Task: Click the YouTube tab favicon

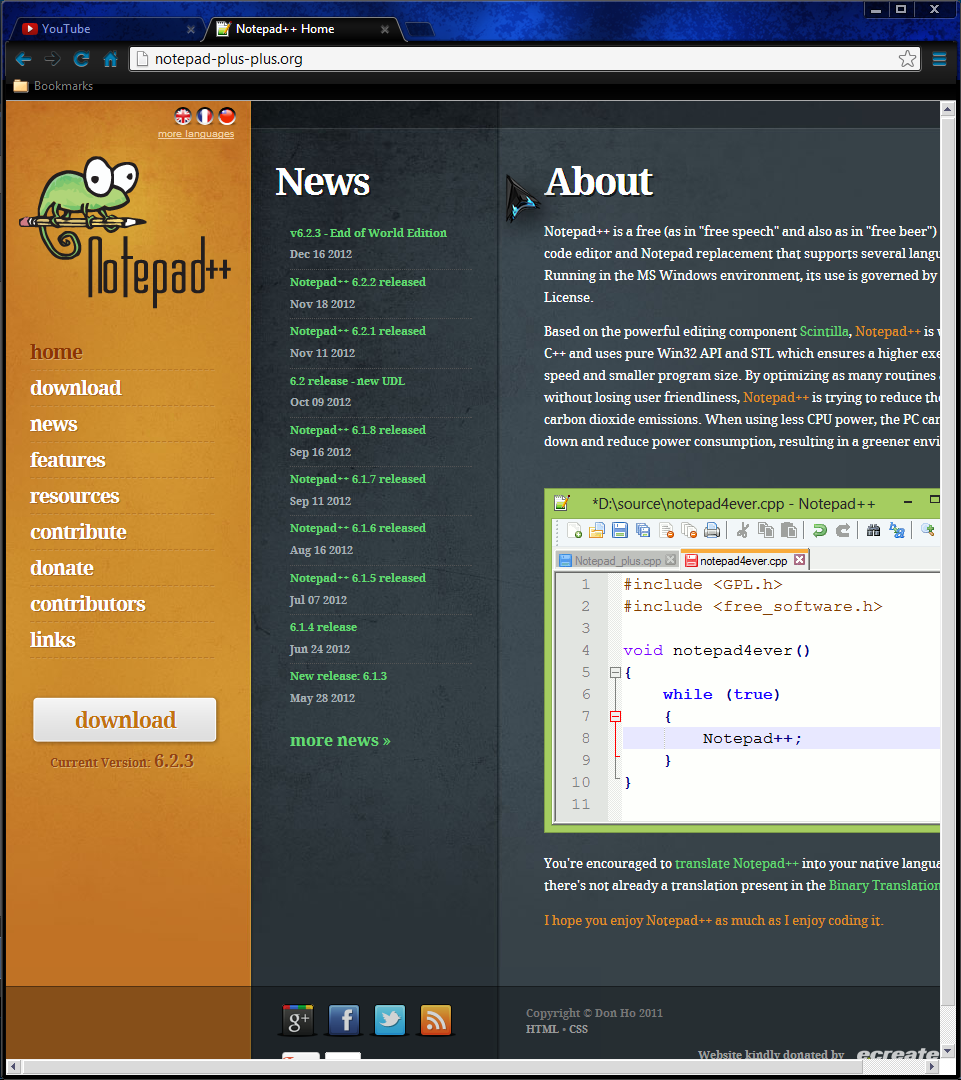Action: pos(30,29)
